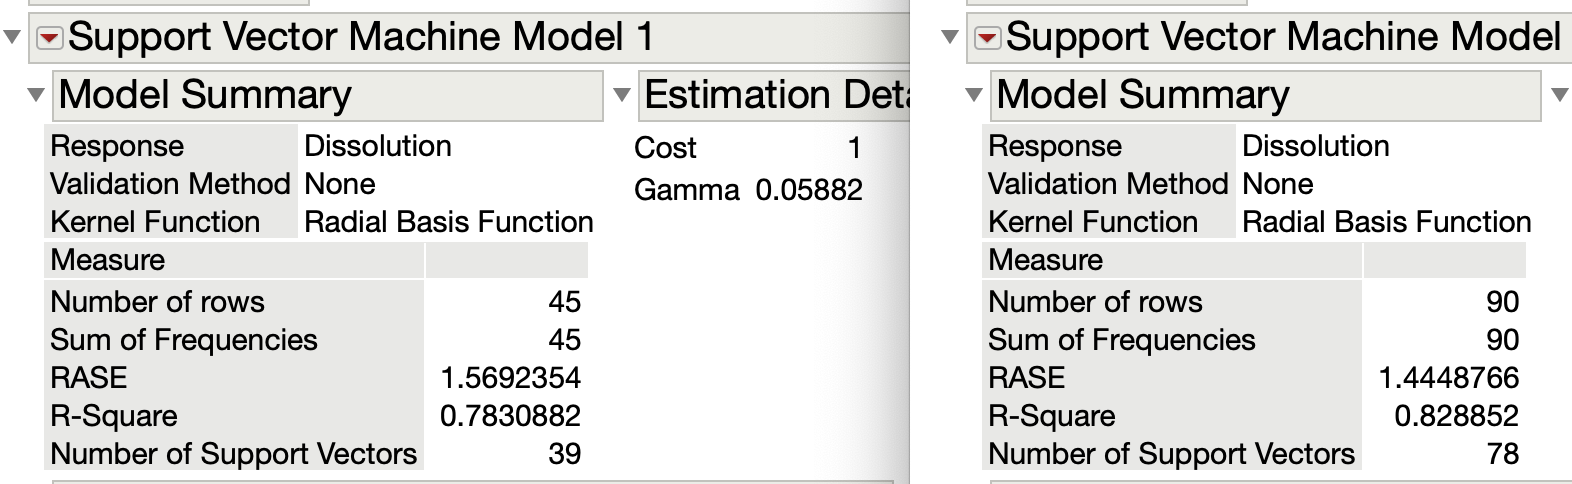The width and height of the screenshot is (1572, 484).
Task: Select the support vectors count 78
Action: tap(1502, 454)
